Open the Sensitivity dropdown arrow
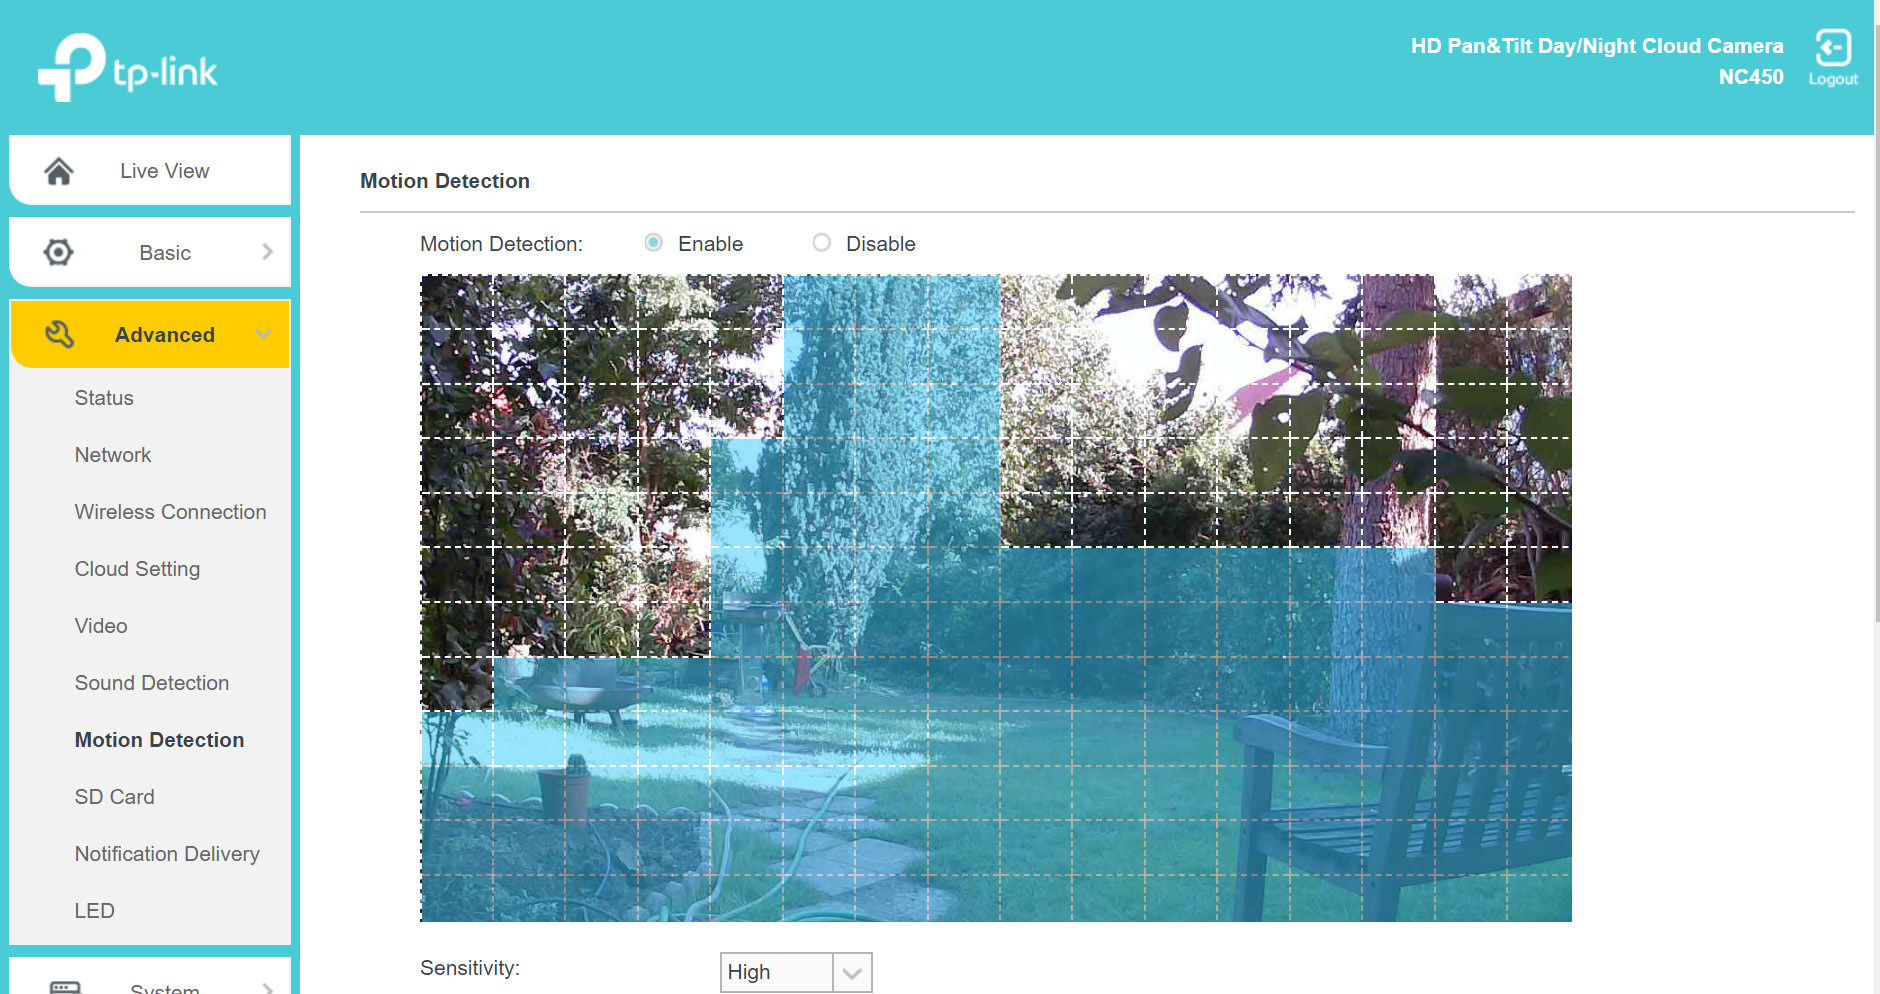The width and height of the screenshot is (1880, 994). point(852,973)
